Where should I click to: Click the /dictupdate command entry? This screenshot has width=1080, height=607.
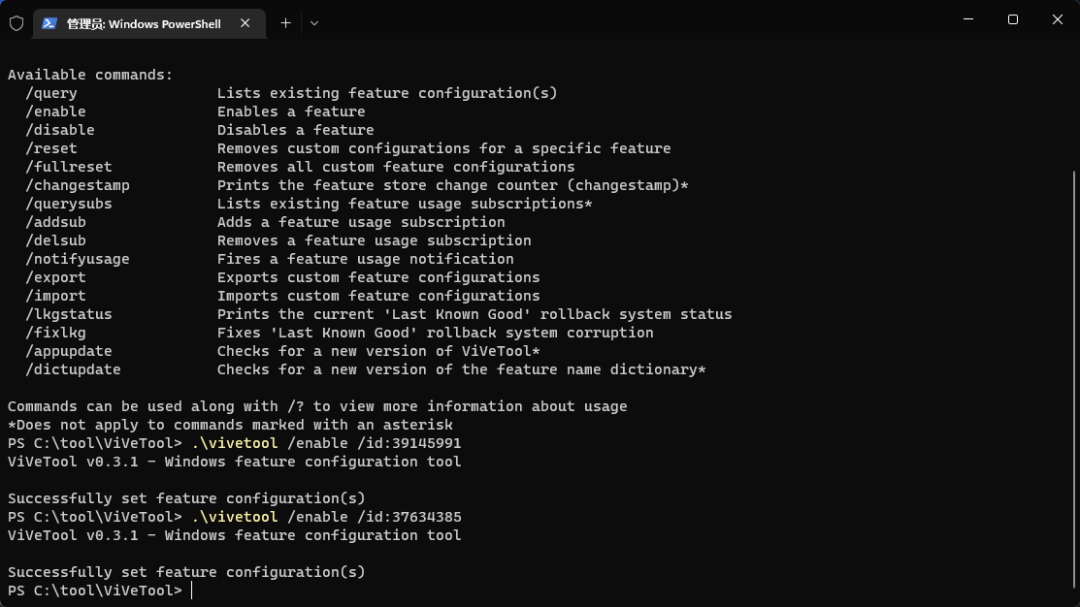[73, 369]
